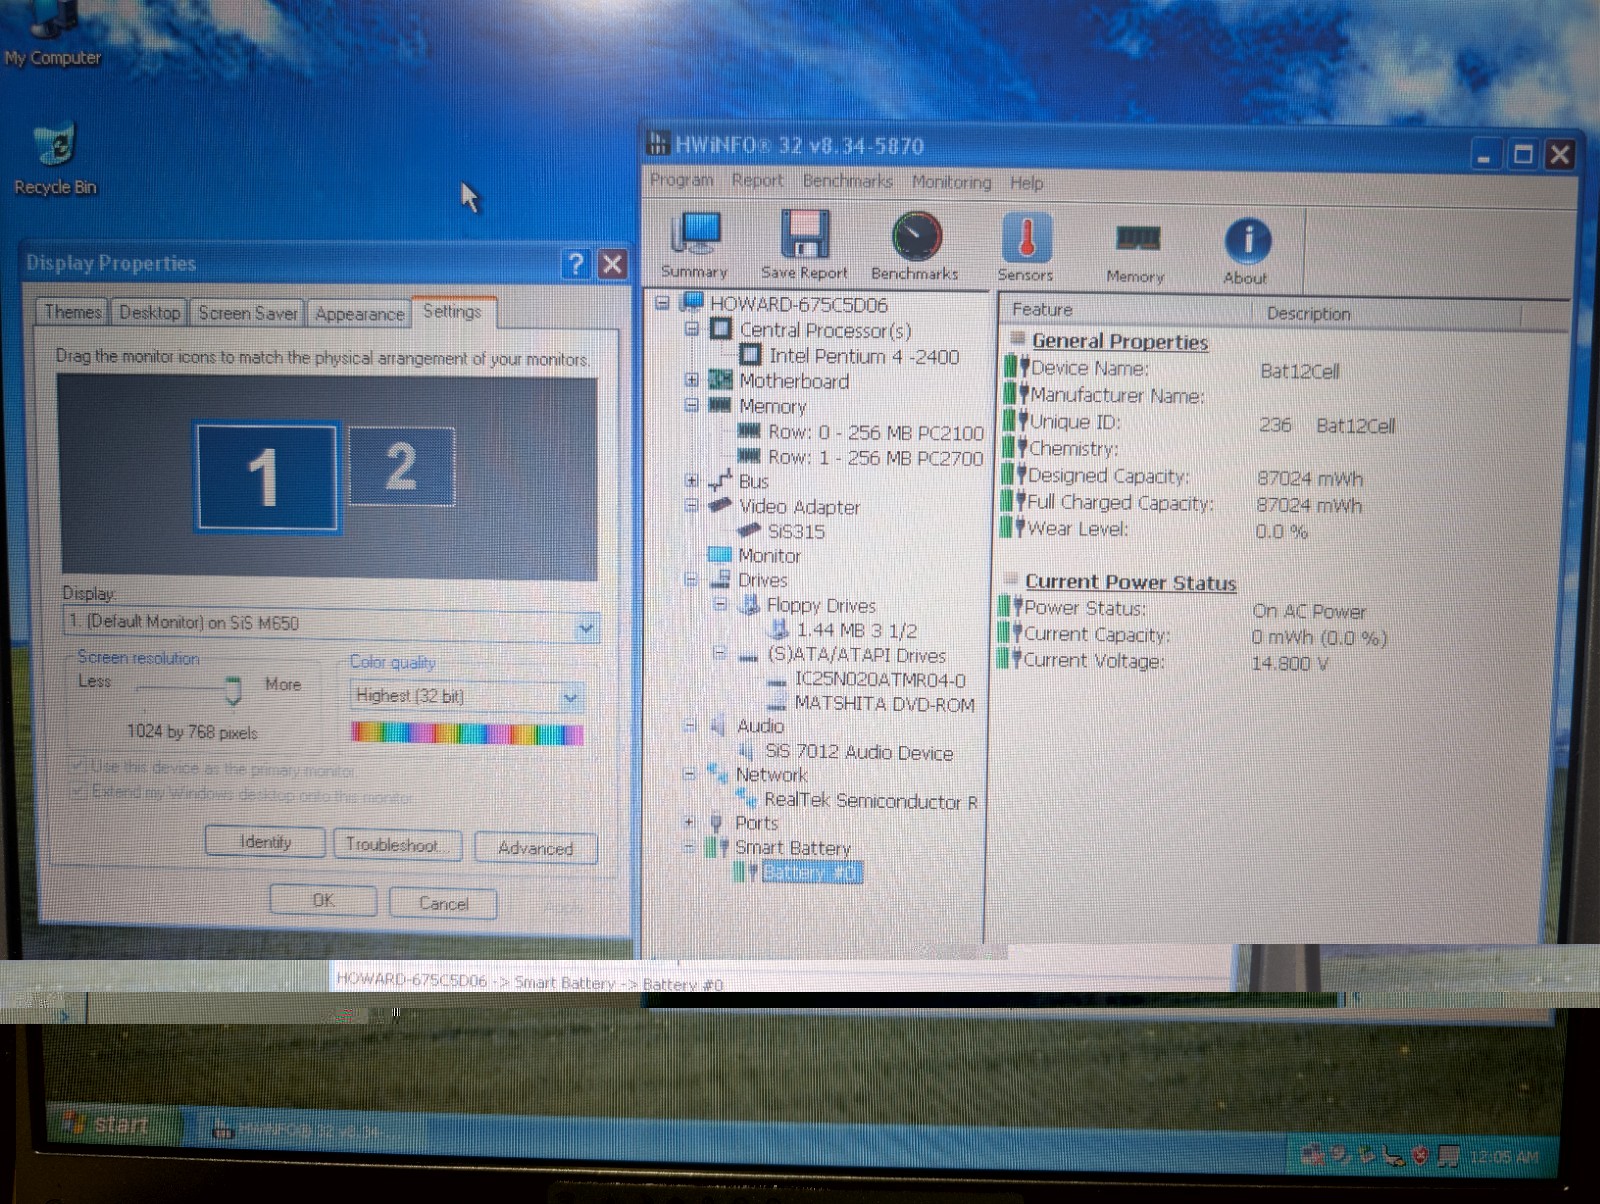Select the Memory tree node
The width and height of the screenshot is (1600, 1204).
click(x=772, y=406)
